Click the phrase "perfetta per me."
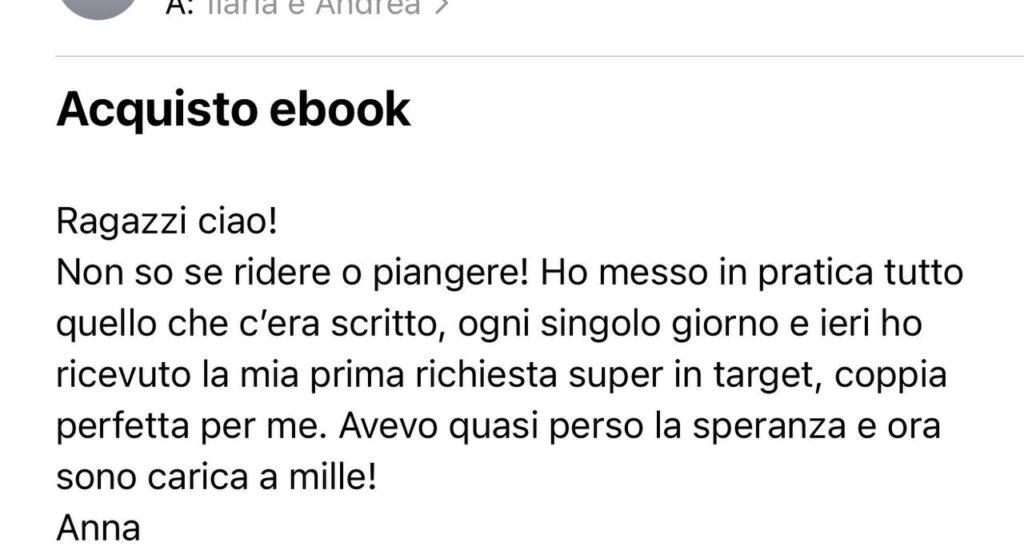This screenshot has width=1024, height=558. 191,427
